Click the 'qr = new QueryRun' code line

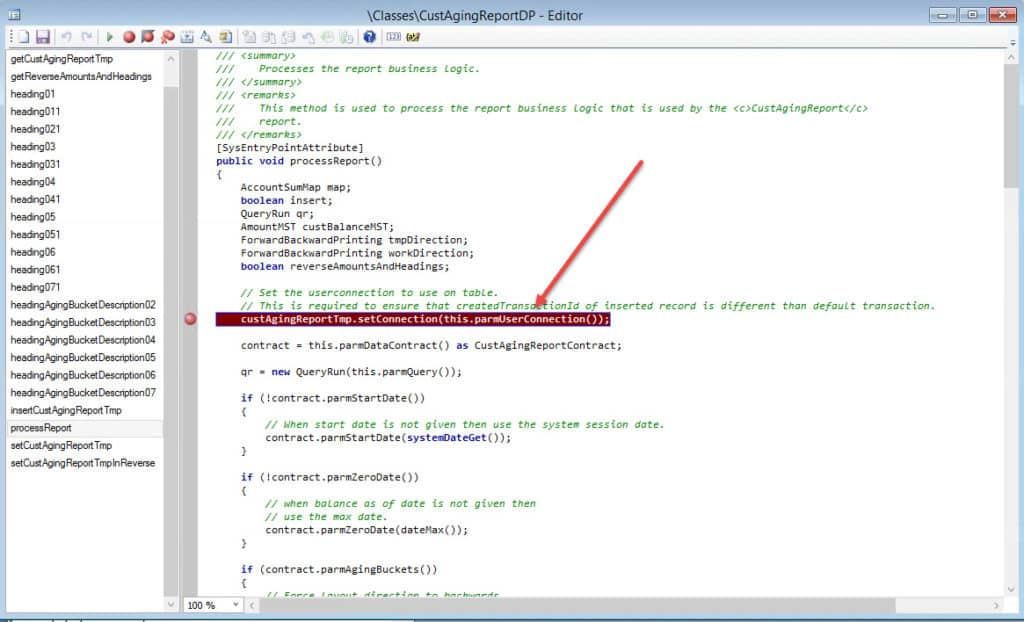351,372
